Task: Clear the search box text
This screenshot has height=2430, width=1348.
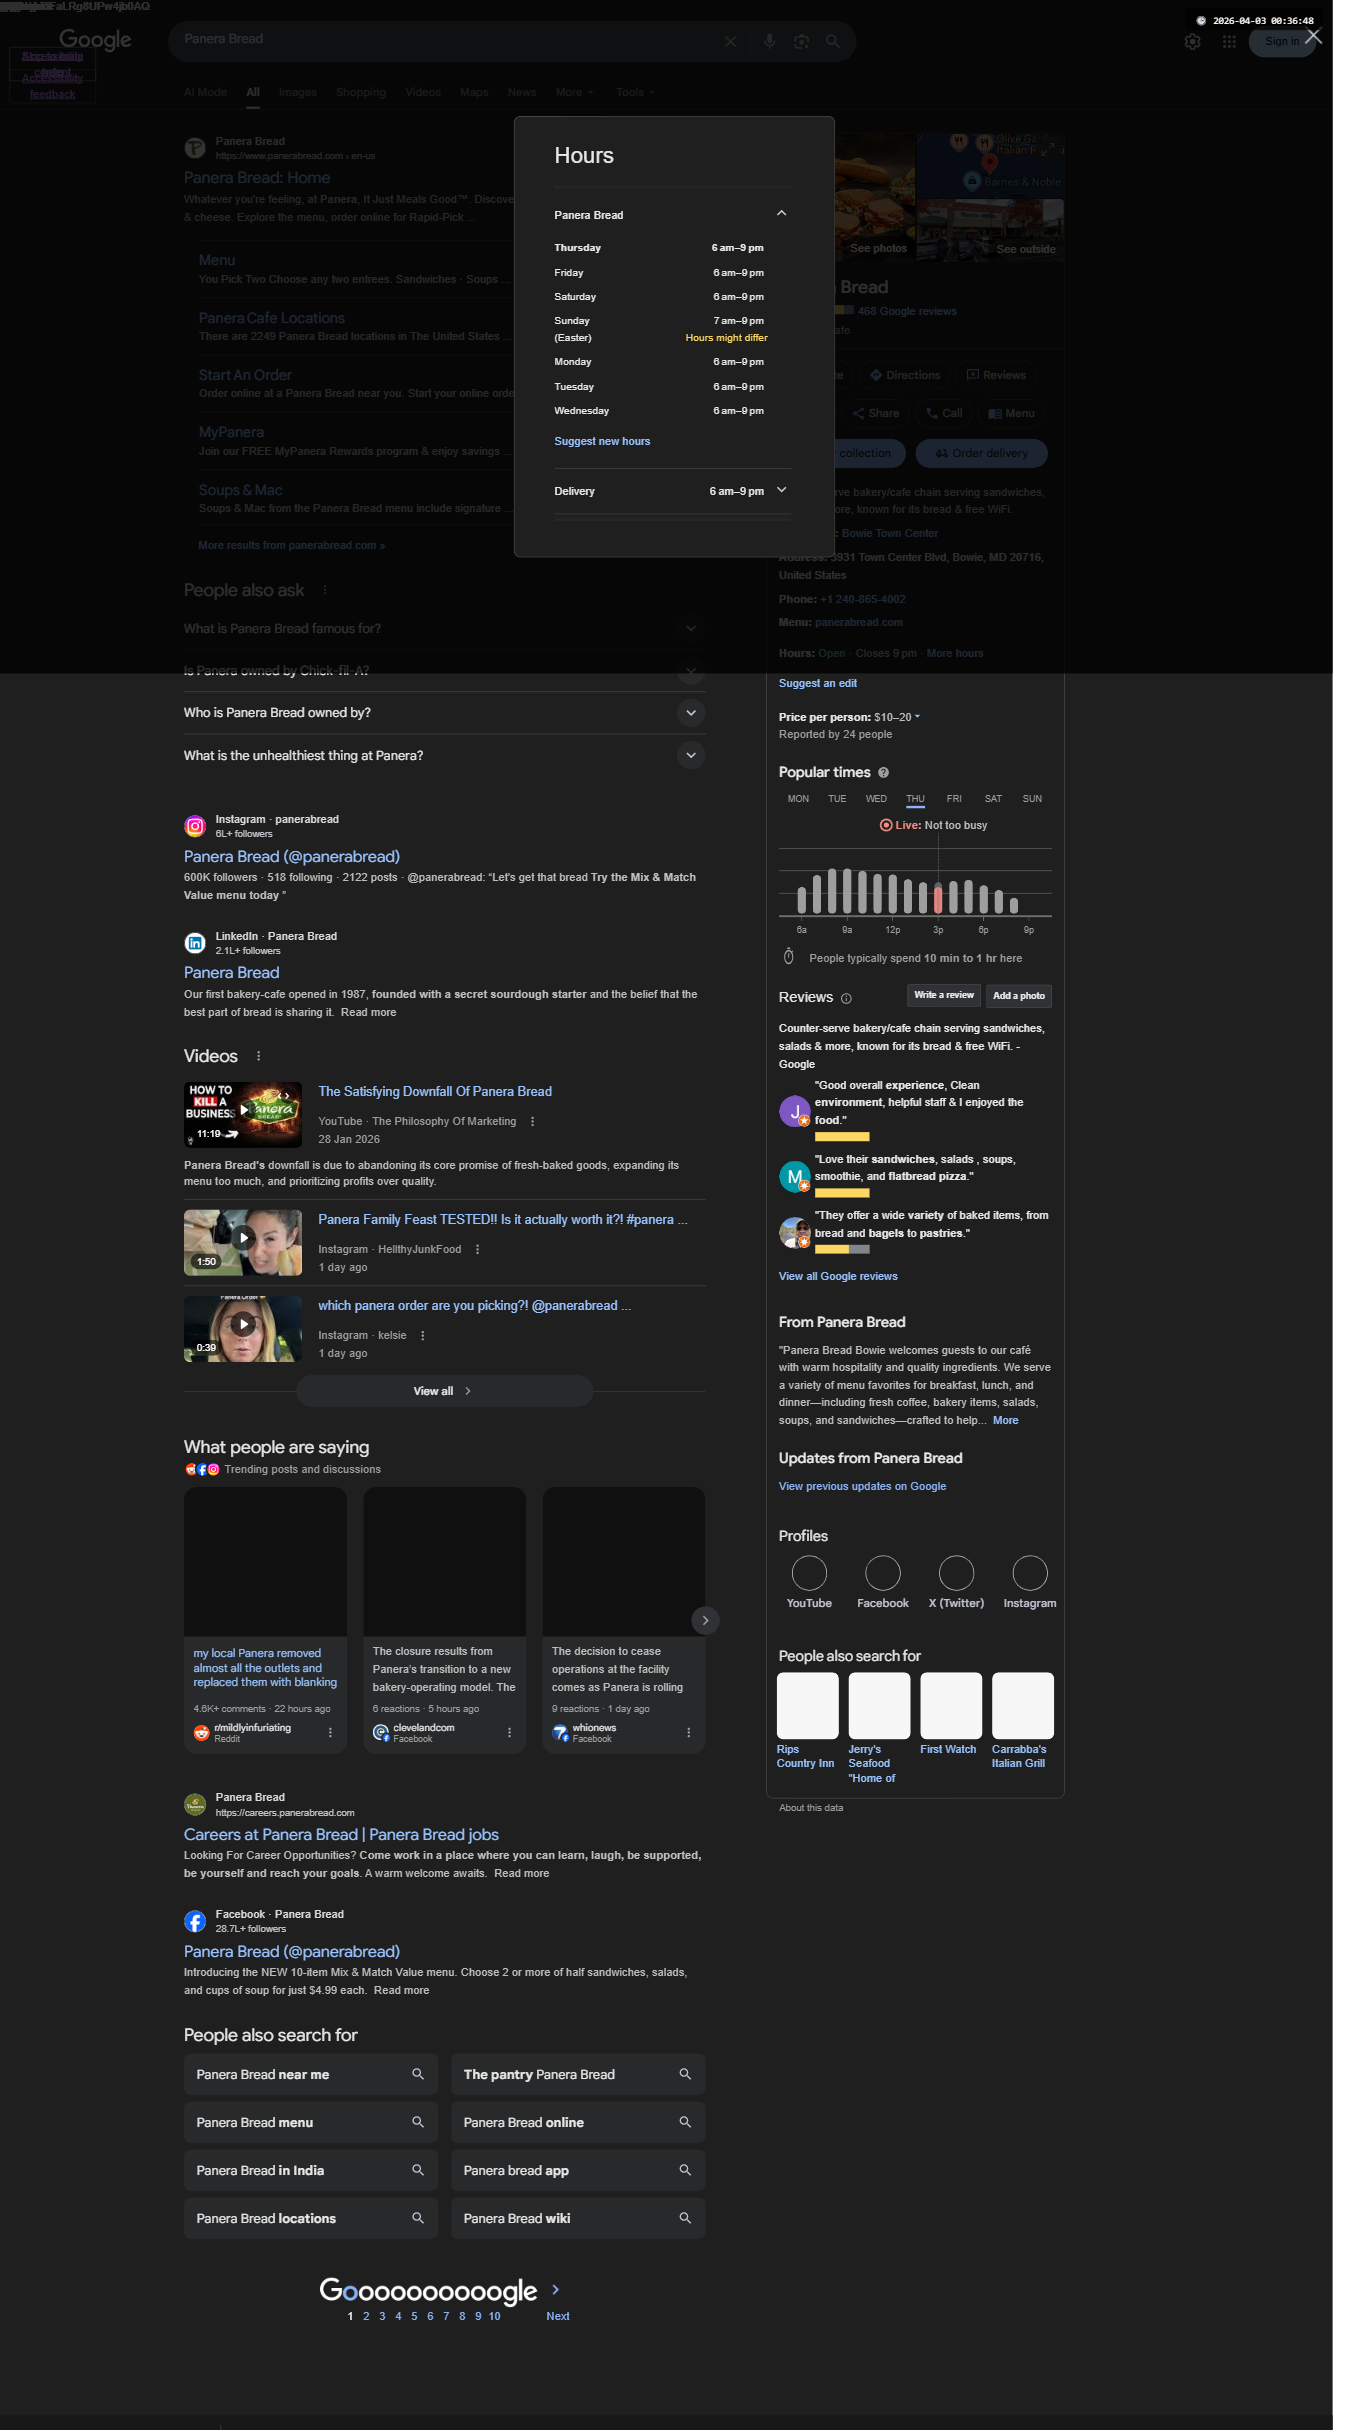Action: tap(730, 41)
